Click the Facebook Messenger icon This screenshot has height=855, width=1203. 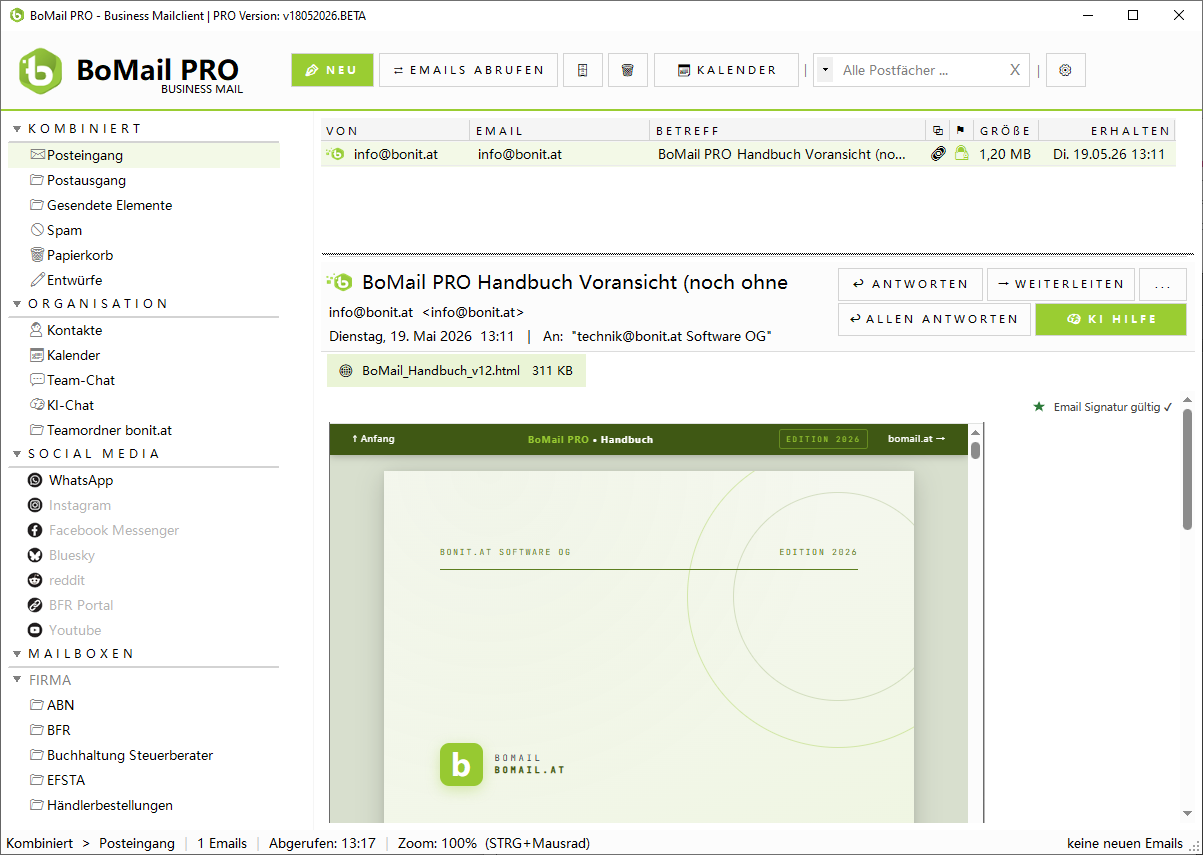click(35, 530)
